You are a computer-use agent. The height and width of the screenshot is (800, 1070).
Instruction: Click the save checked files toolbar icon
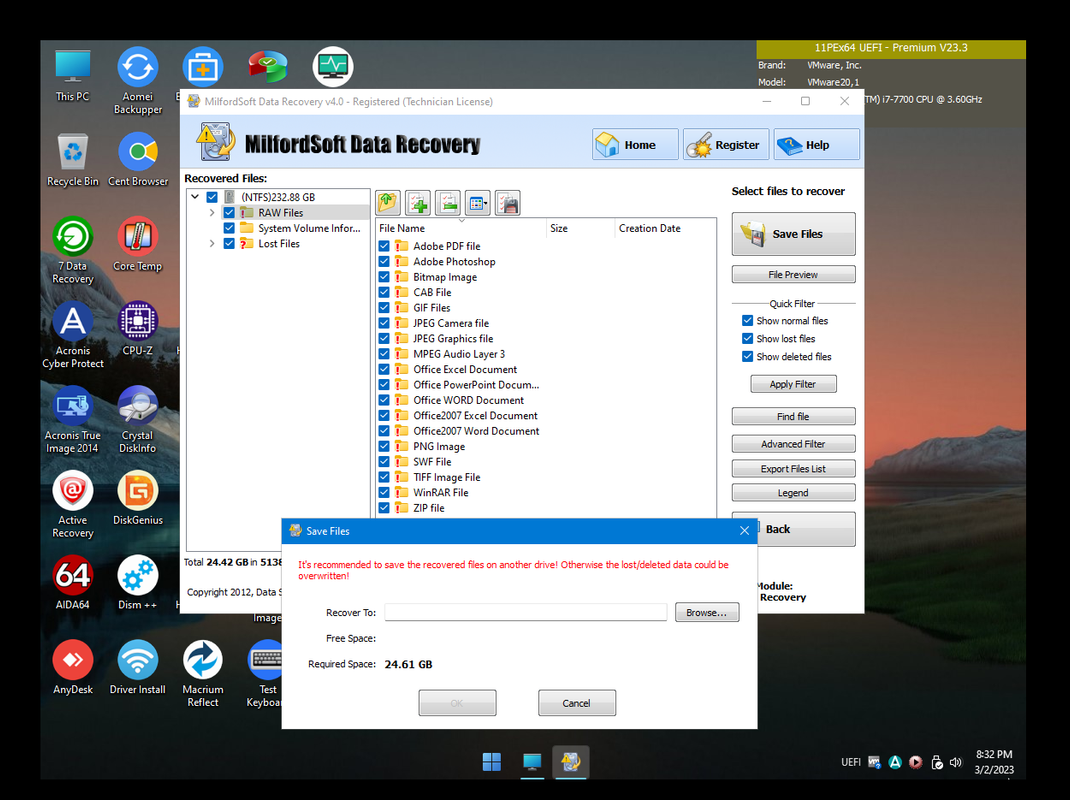click(508, 203)
